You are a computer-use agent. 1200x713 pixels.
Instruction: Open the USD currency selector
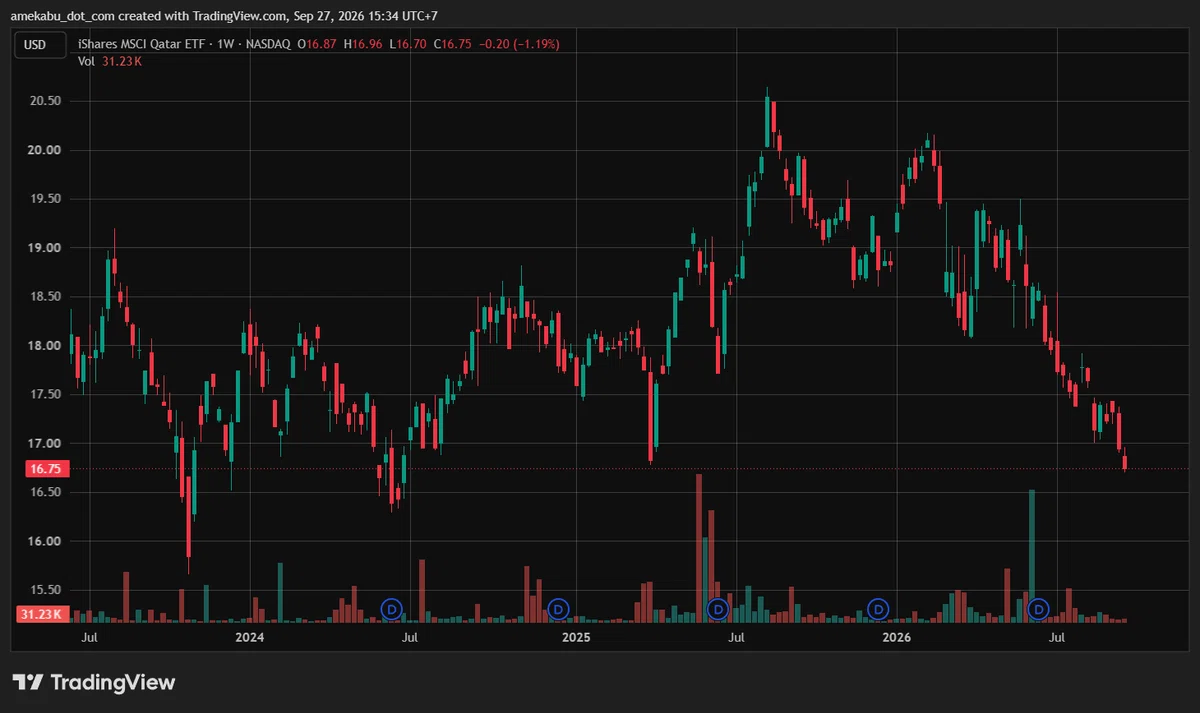tap(35, 44)
